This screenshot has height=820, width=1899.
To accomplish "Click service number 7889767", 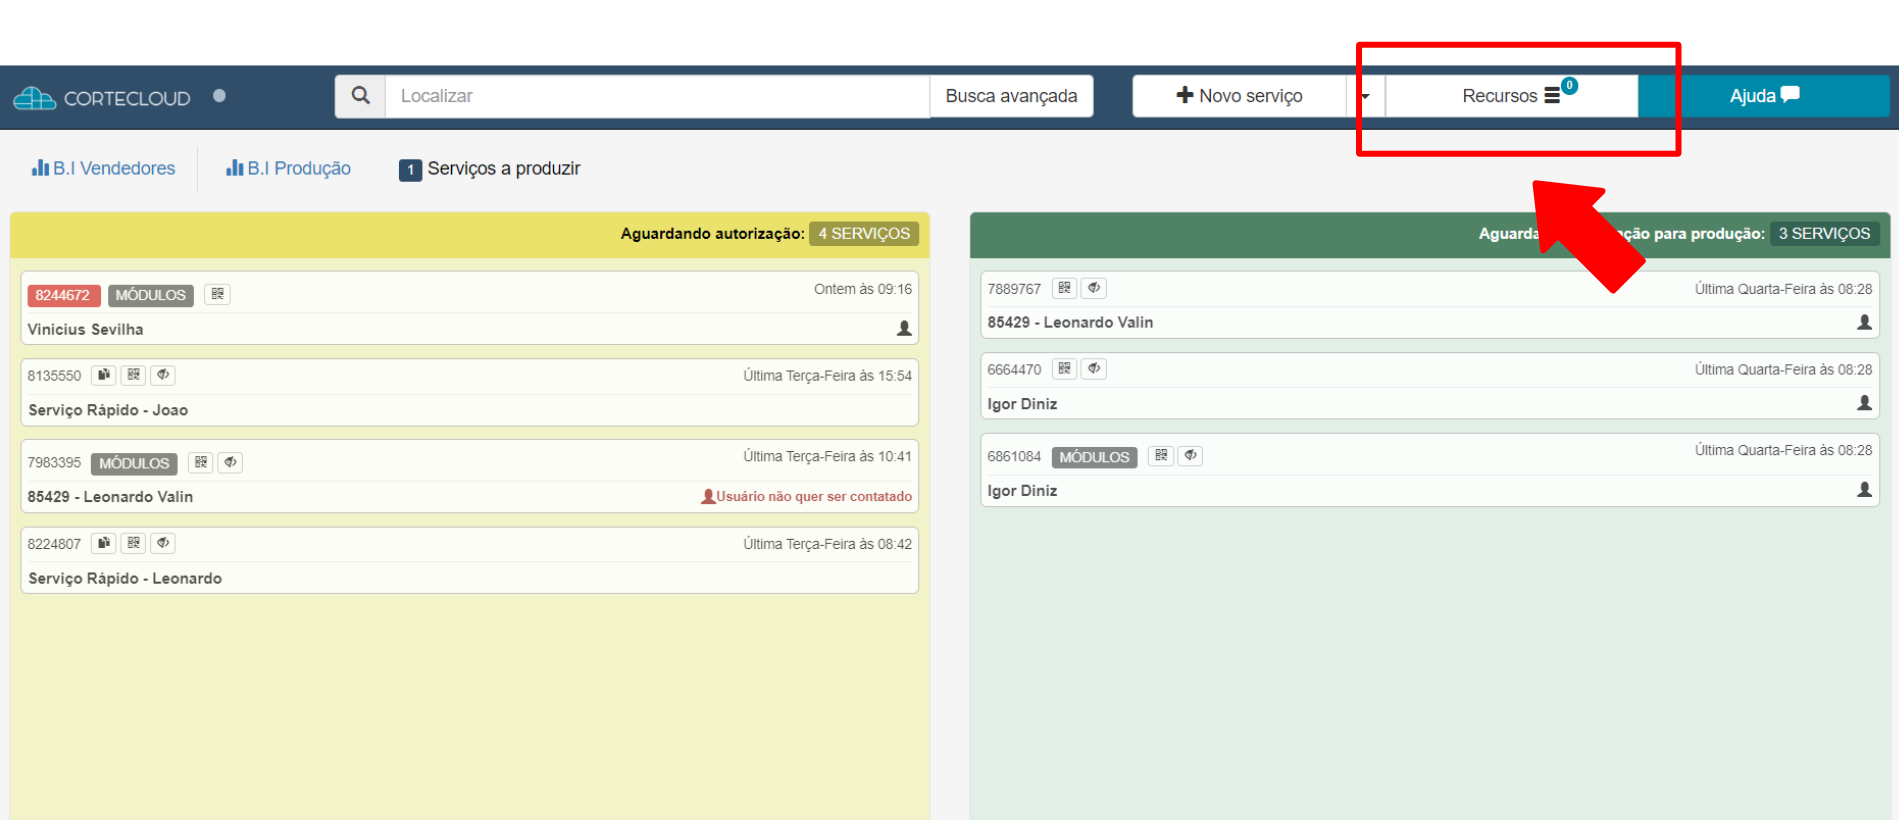I will point(1014,289).
